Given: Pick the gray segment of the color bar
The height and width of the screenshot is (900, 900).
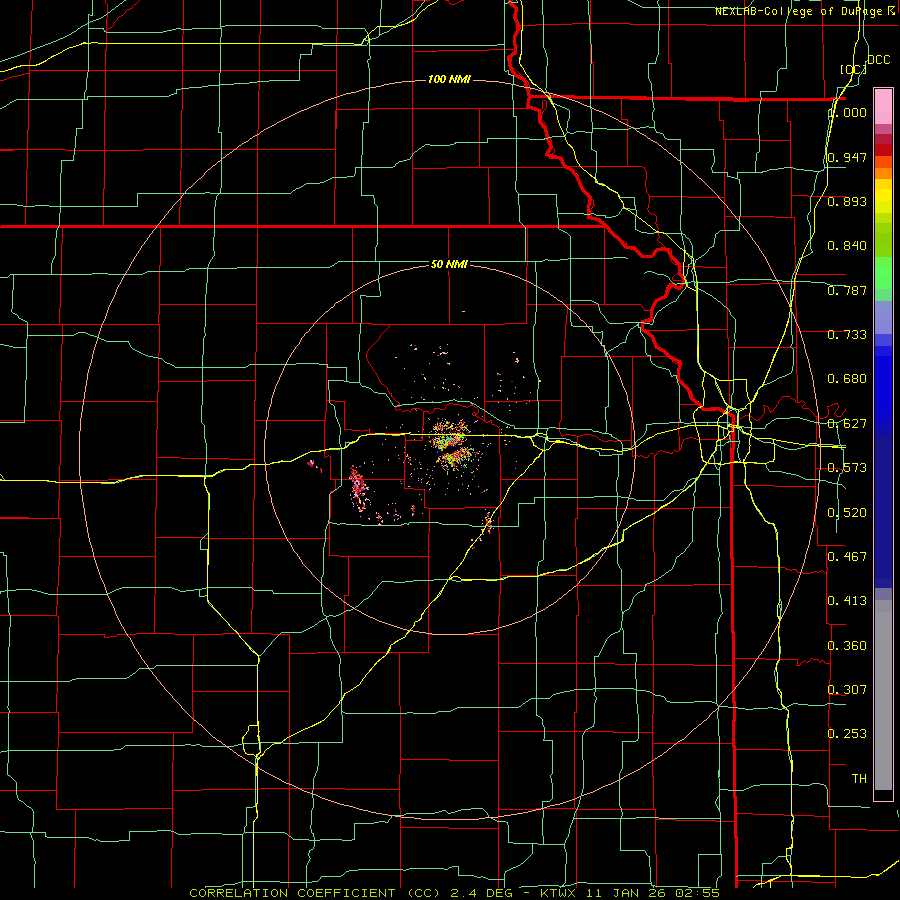Looking at the screenshot, I should 883,695.
